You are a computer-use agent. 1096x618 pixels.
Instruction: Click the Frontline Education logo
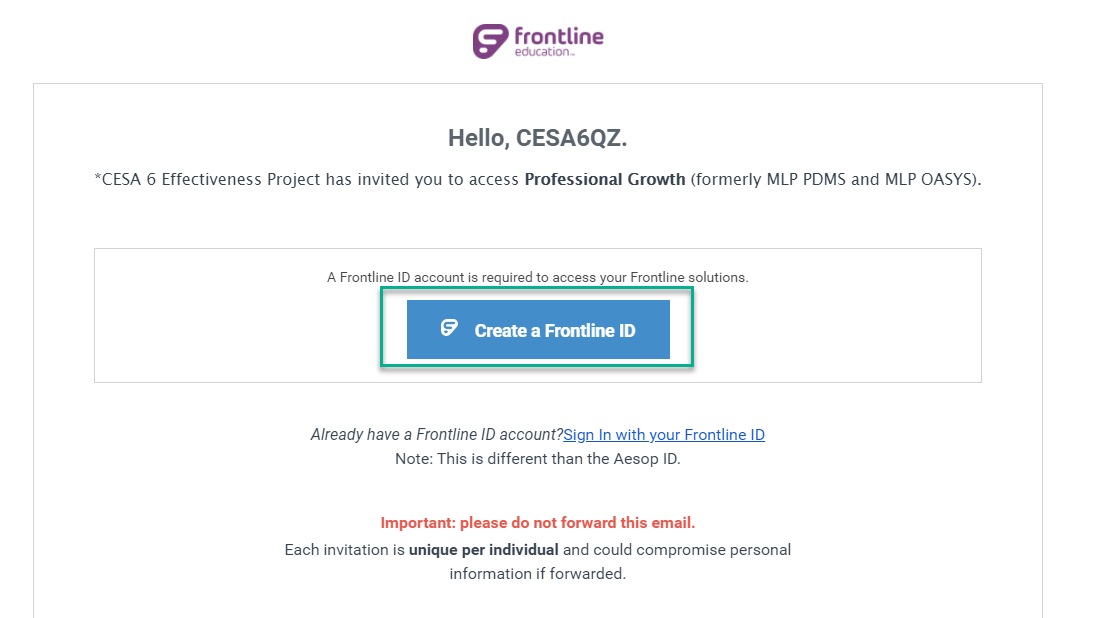[538, 40]
